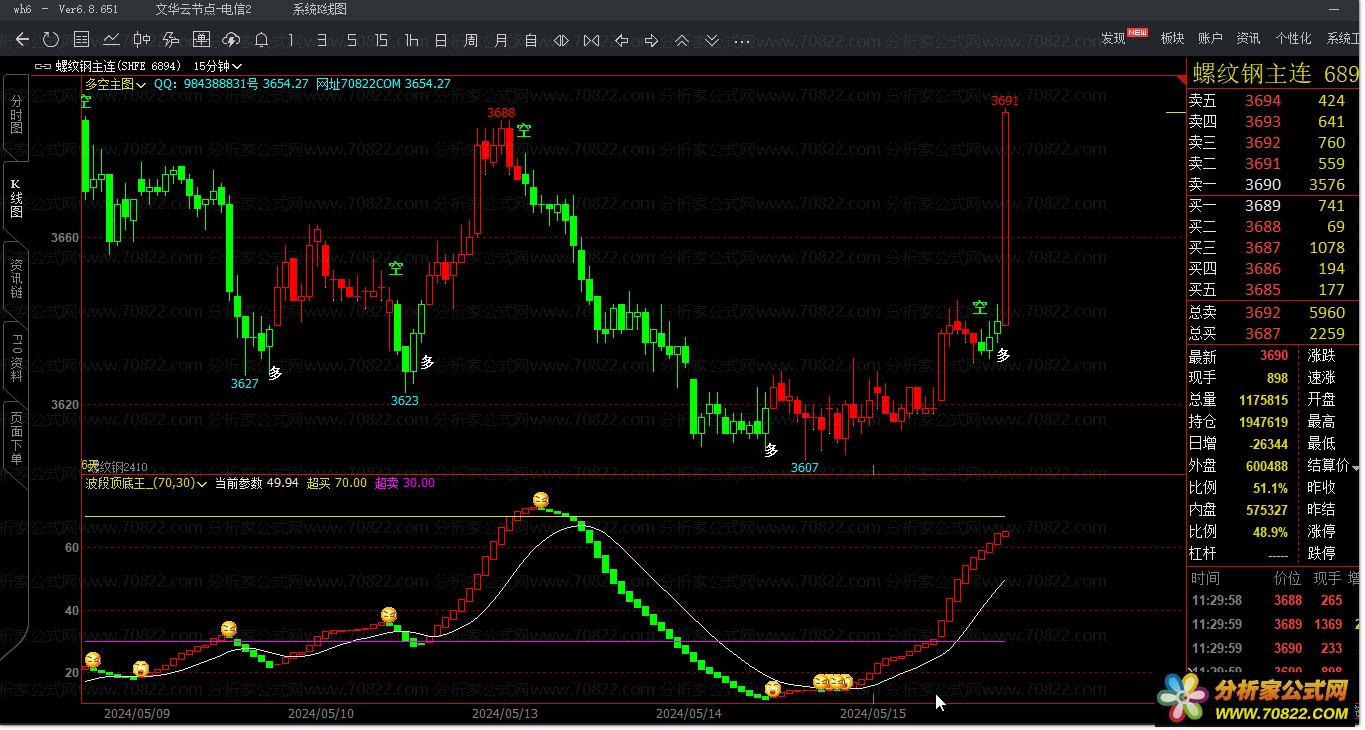Viewport: 1365px width, 730px height.
Task: Open the 页面下单 side tab
Action: click(16, 438)
